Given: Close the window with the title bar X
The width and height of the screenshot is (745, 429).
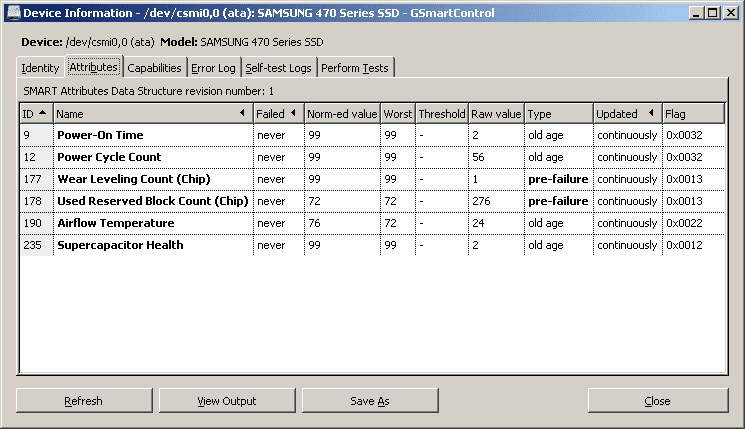Looking at the screenshot, I should click(x=731, y=13).
